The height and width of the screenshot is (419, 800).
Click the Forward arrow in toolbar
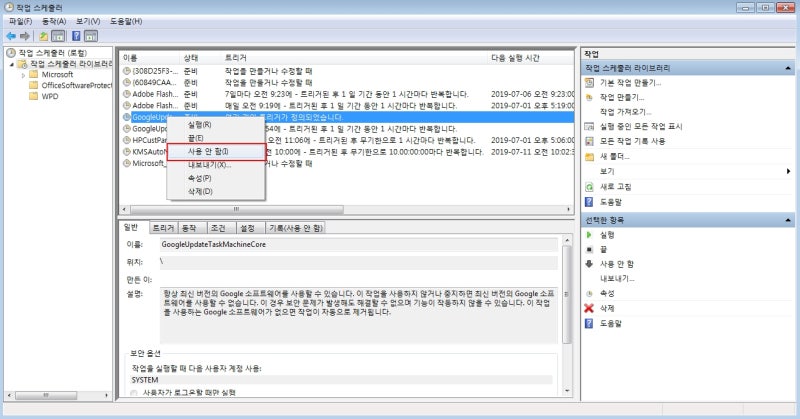point(24,36)
